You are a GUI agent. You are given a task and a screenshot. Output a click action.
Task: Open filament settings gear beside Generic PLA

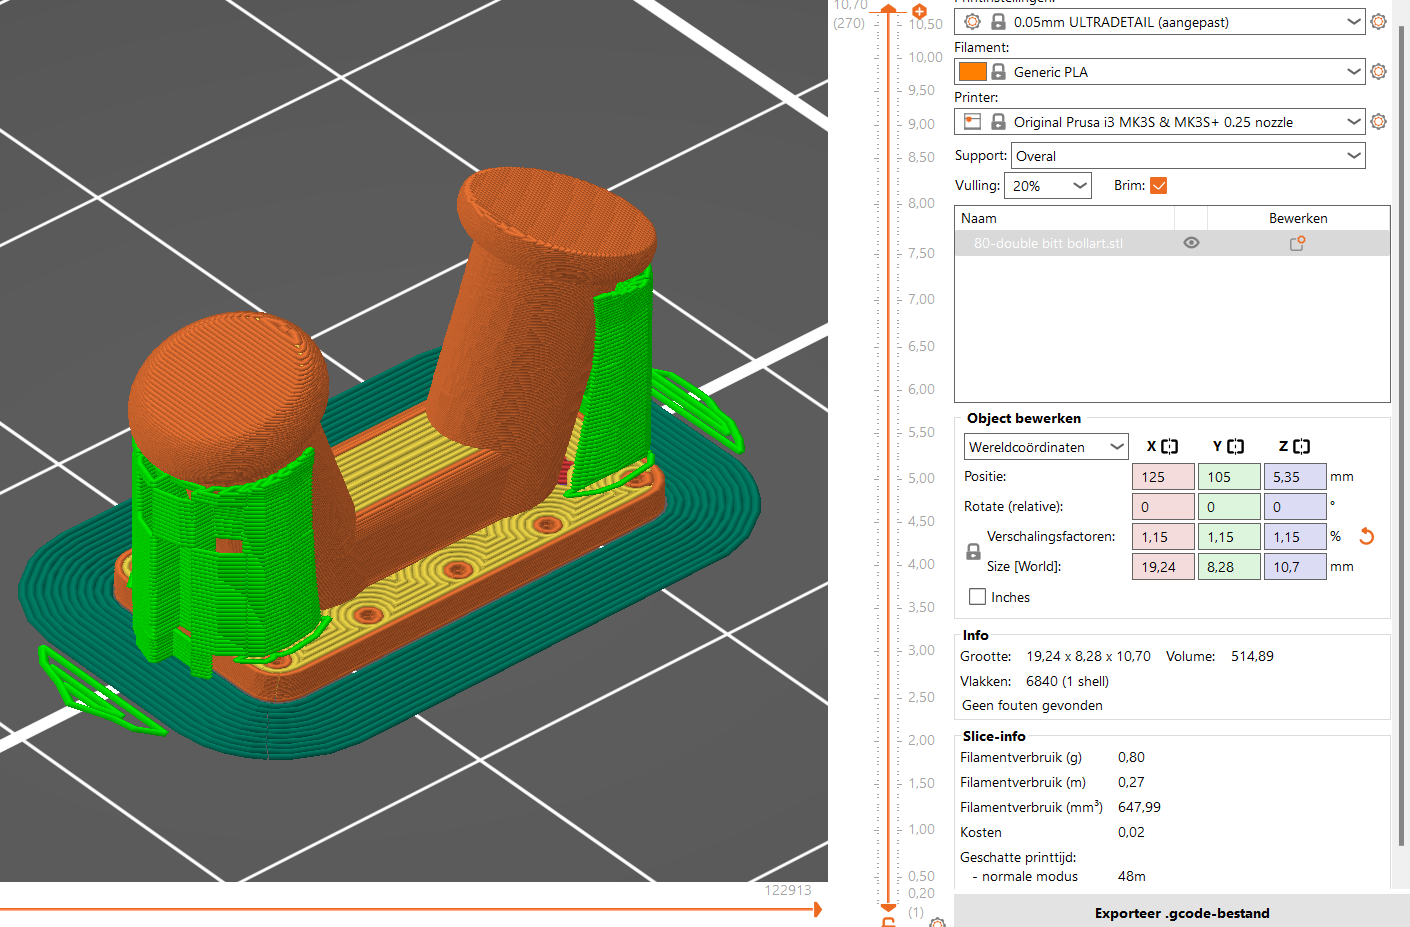[1378, 71]
